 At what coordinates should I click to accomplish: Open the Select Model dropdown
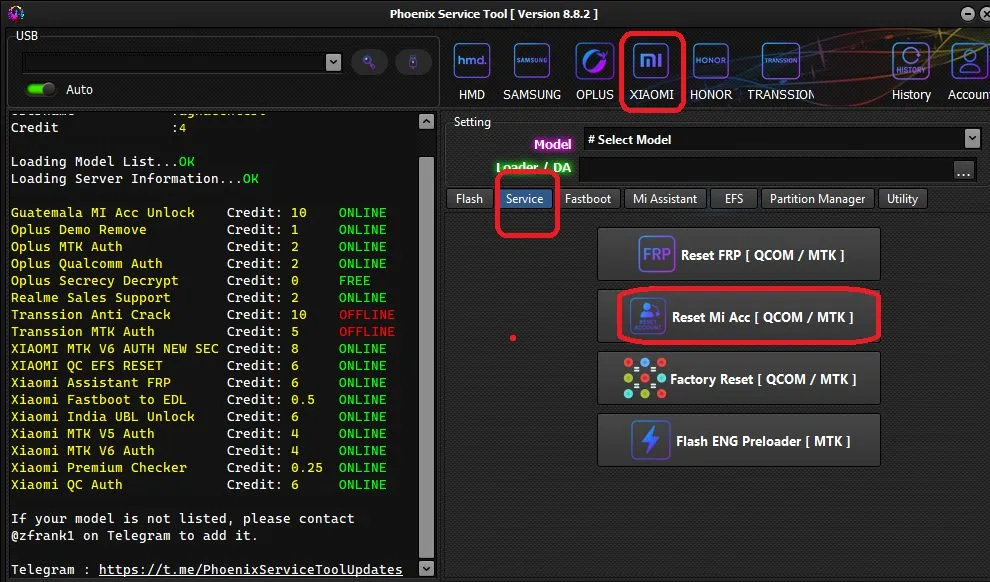tap(972, 138)
